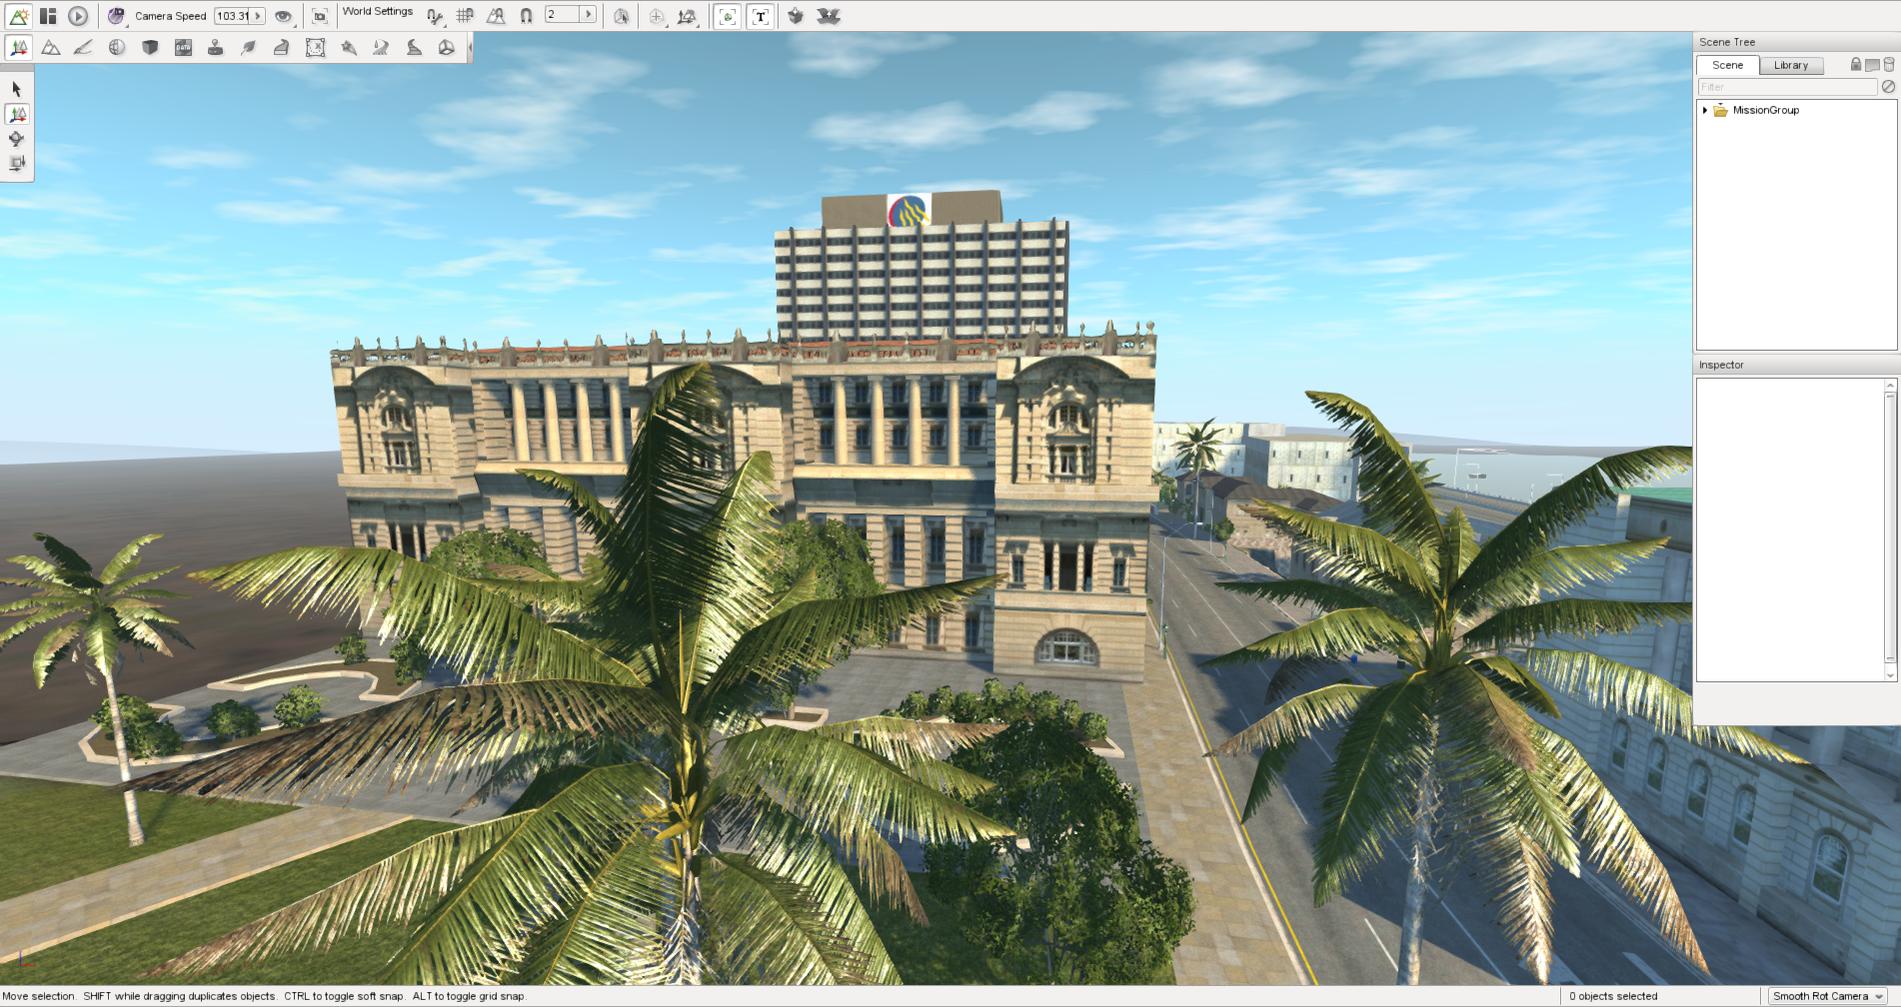The height and width of the screenshot is (1007, 1901).
Task: Open the Mesh Road Editor
Action: (x=282, y=47)
